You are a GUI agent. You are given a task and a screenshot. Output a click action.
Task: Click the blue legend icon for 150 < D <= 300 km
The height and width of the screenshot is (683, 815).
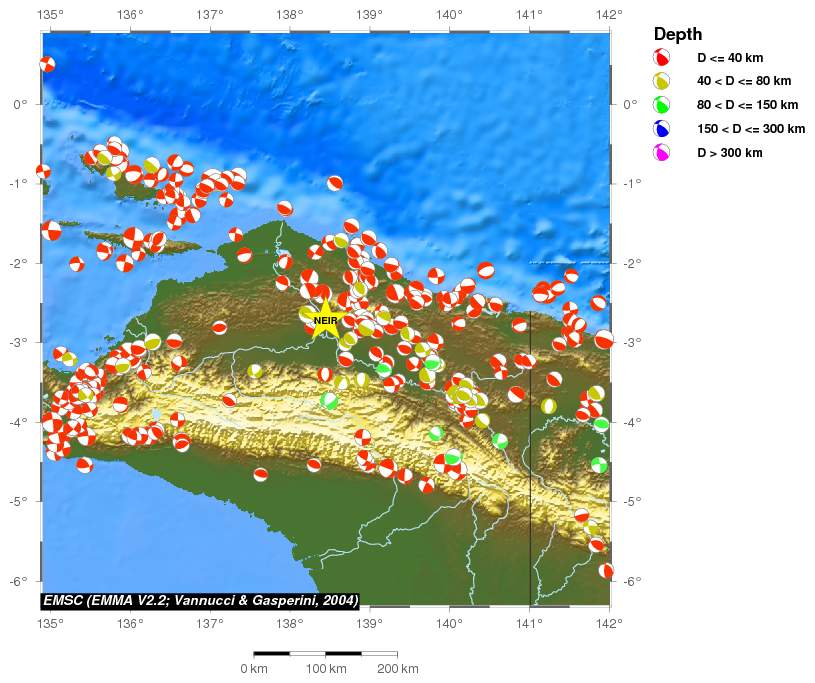(x=661, y=129)
